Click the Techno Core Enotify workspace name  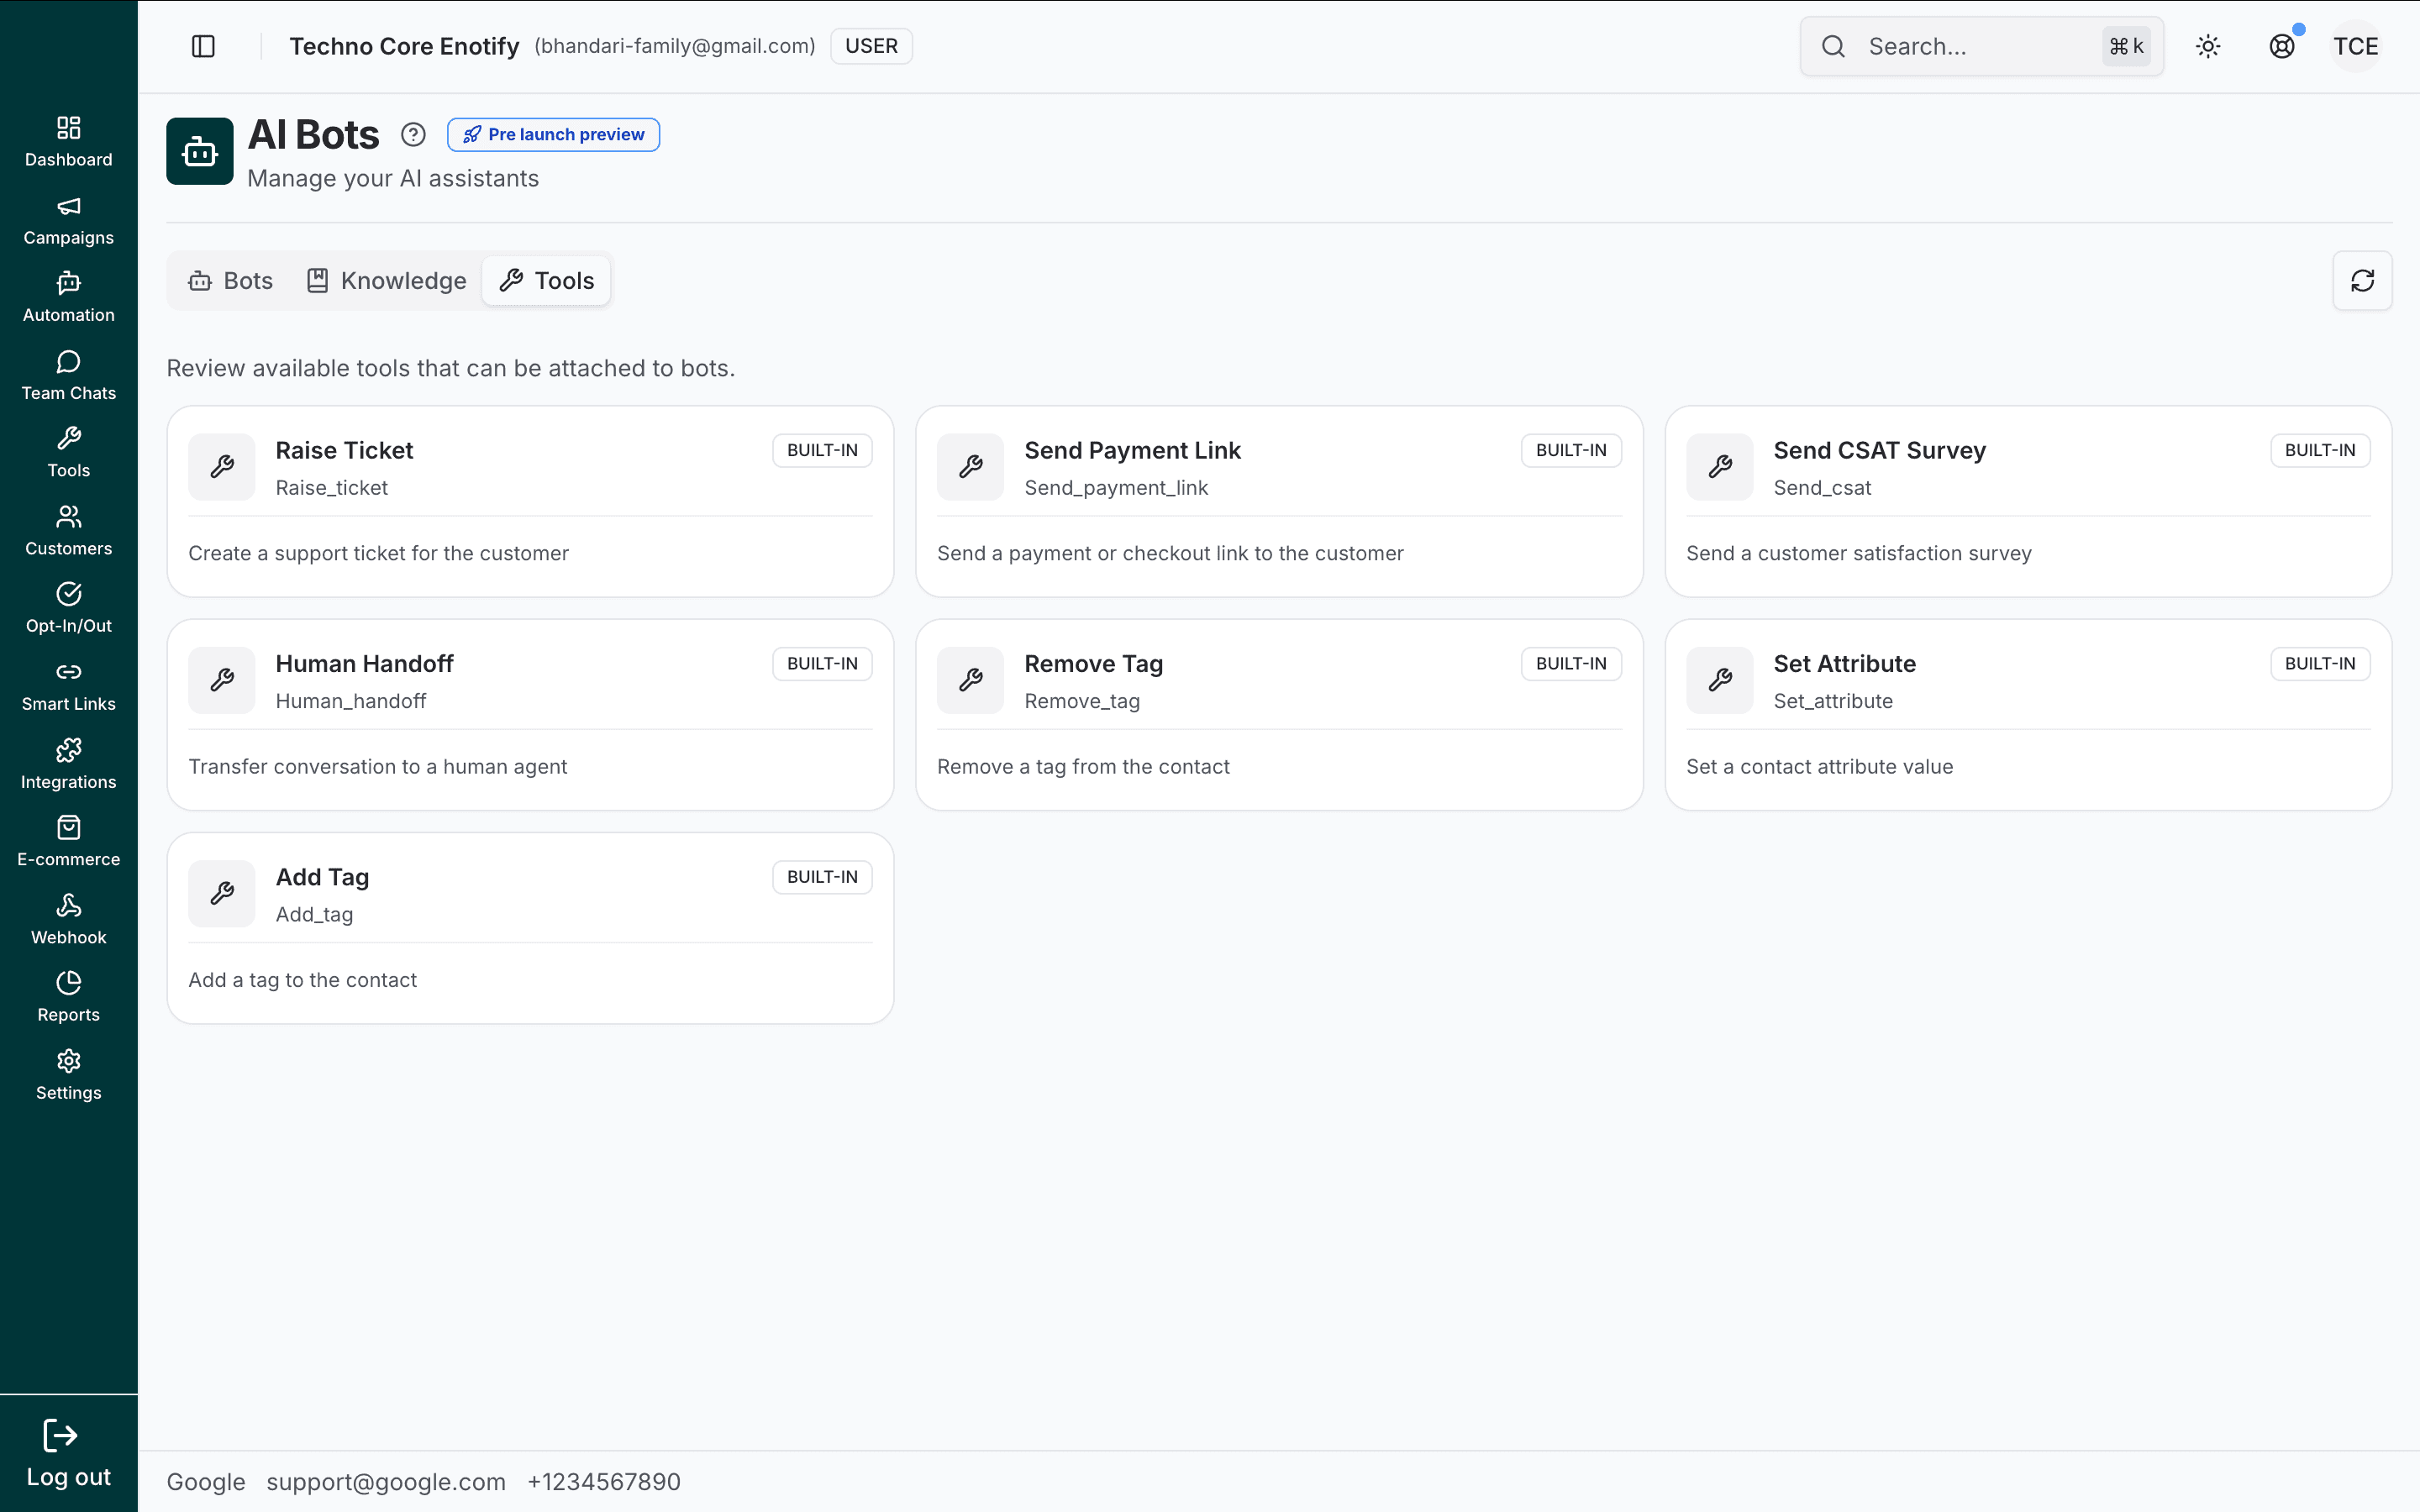coord(404,46)
